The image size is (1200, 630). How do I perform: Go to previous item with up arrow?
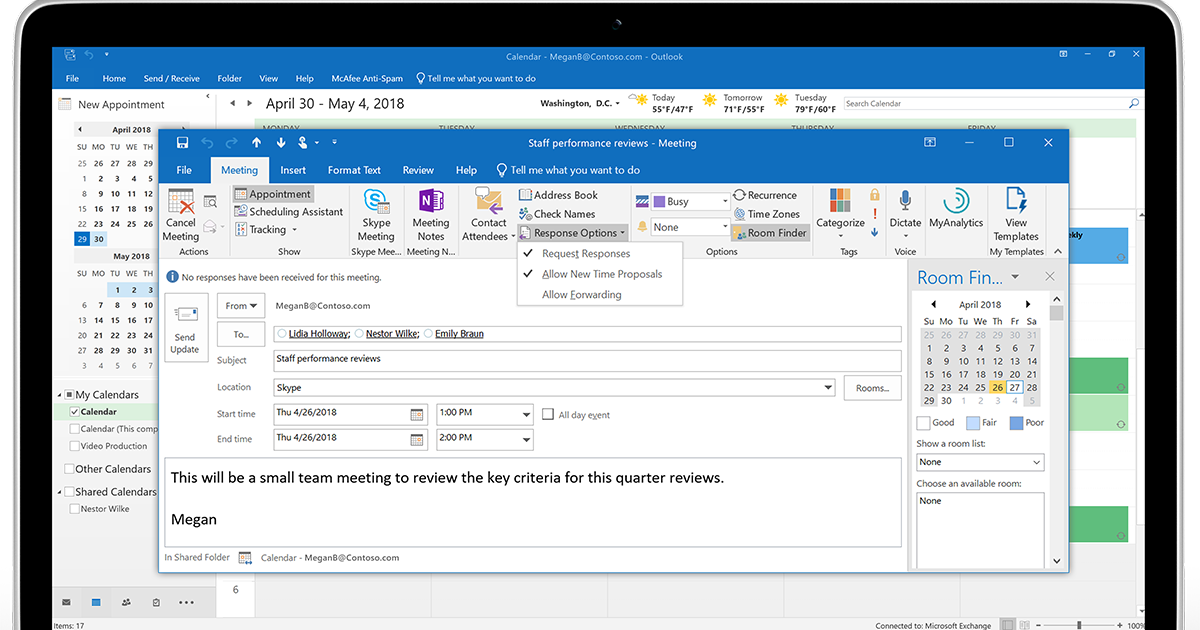click(256, 143)
